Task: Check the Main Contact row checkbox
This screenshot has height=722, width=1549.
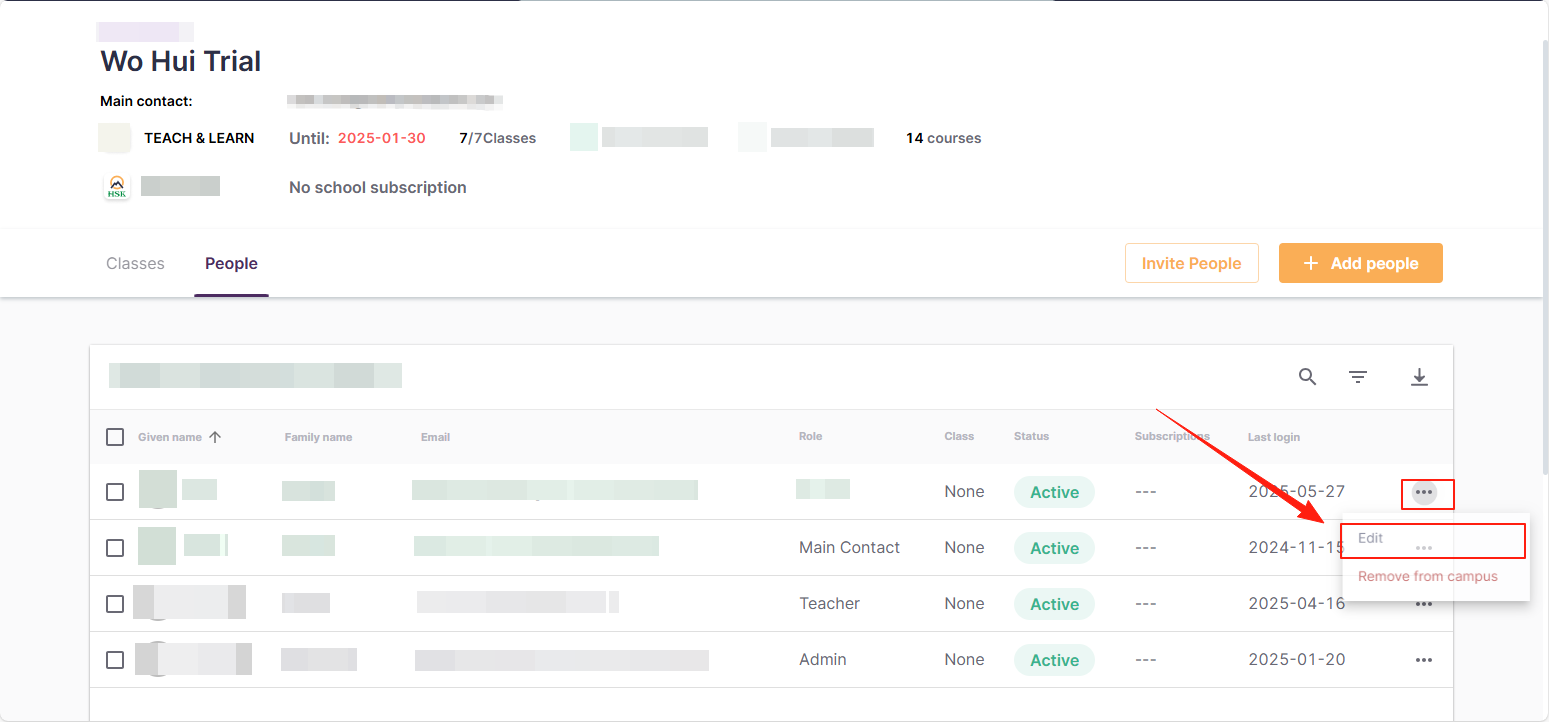Action: click(x=115, y=548)
